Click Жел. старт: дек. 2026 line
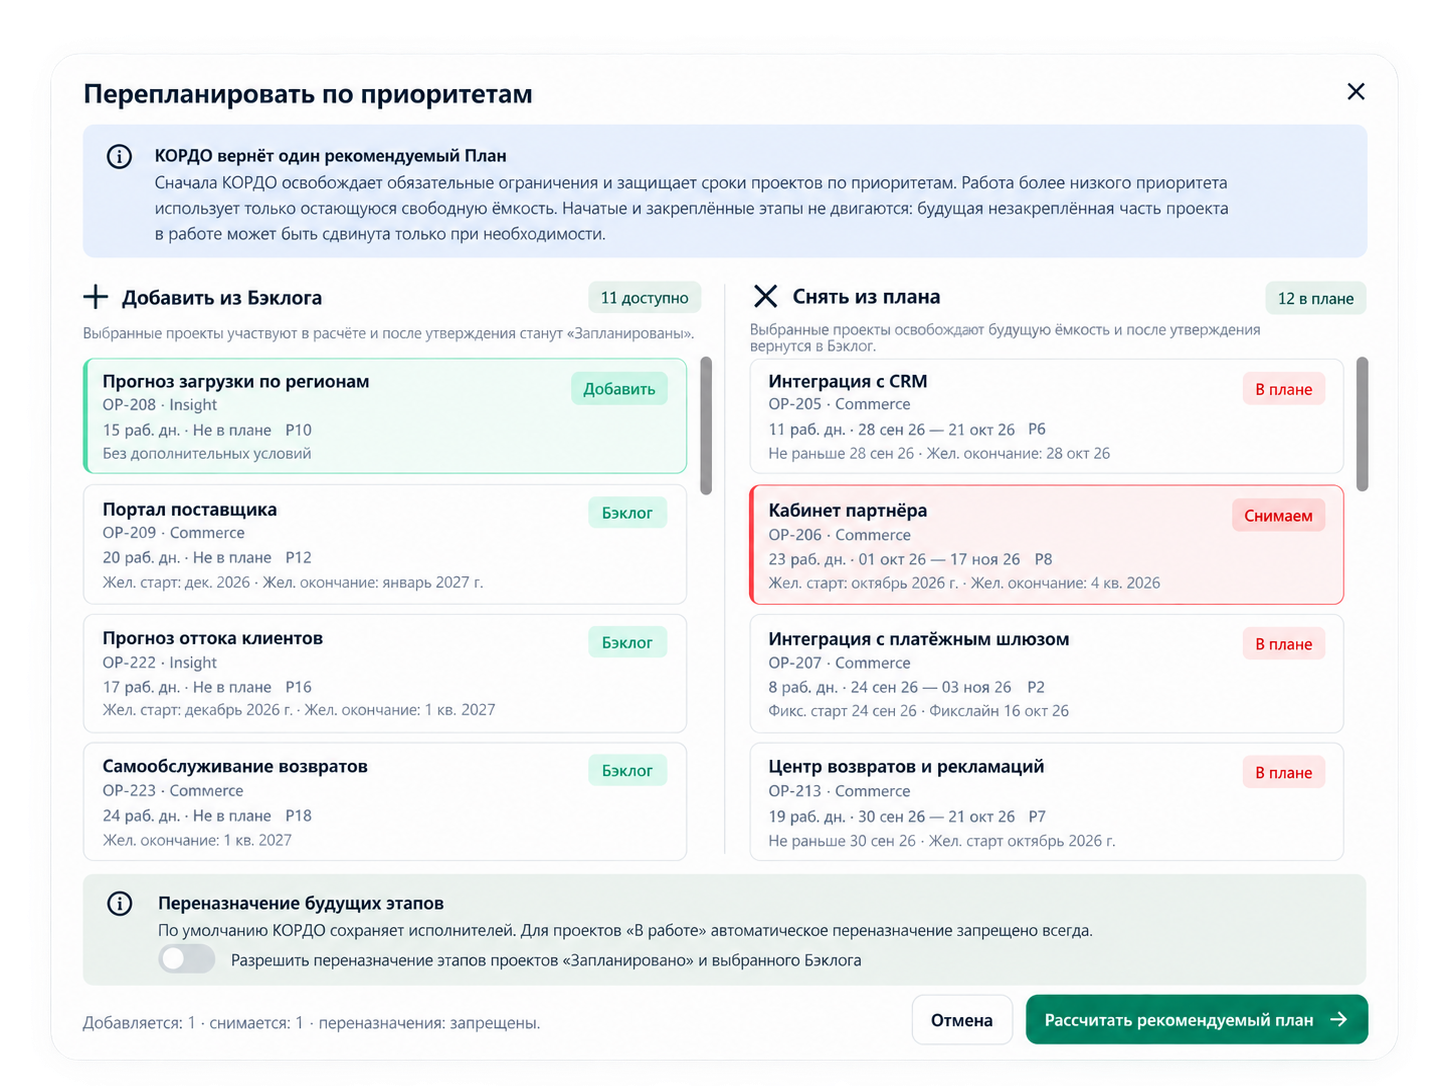Screen dimensions: 1448x1086 292,582
